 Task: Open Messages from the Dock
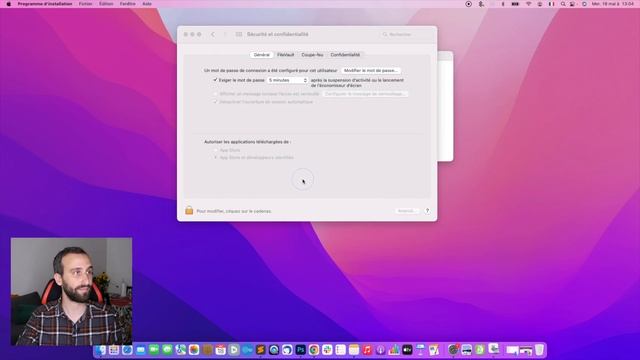point(167,350)
